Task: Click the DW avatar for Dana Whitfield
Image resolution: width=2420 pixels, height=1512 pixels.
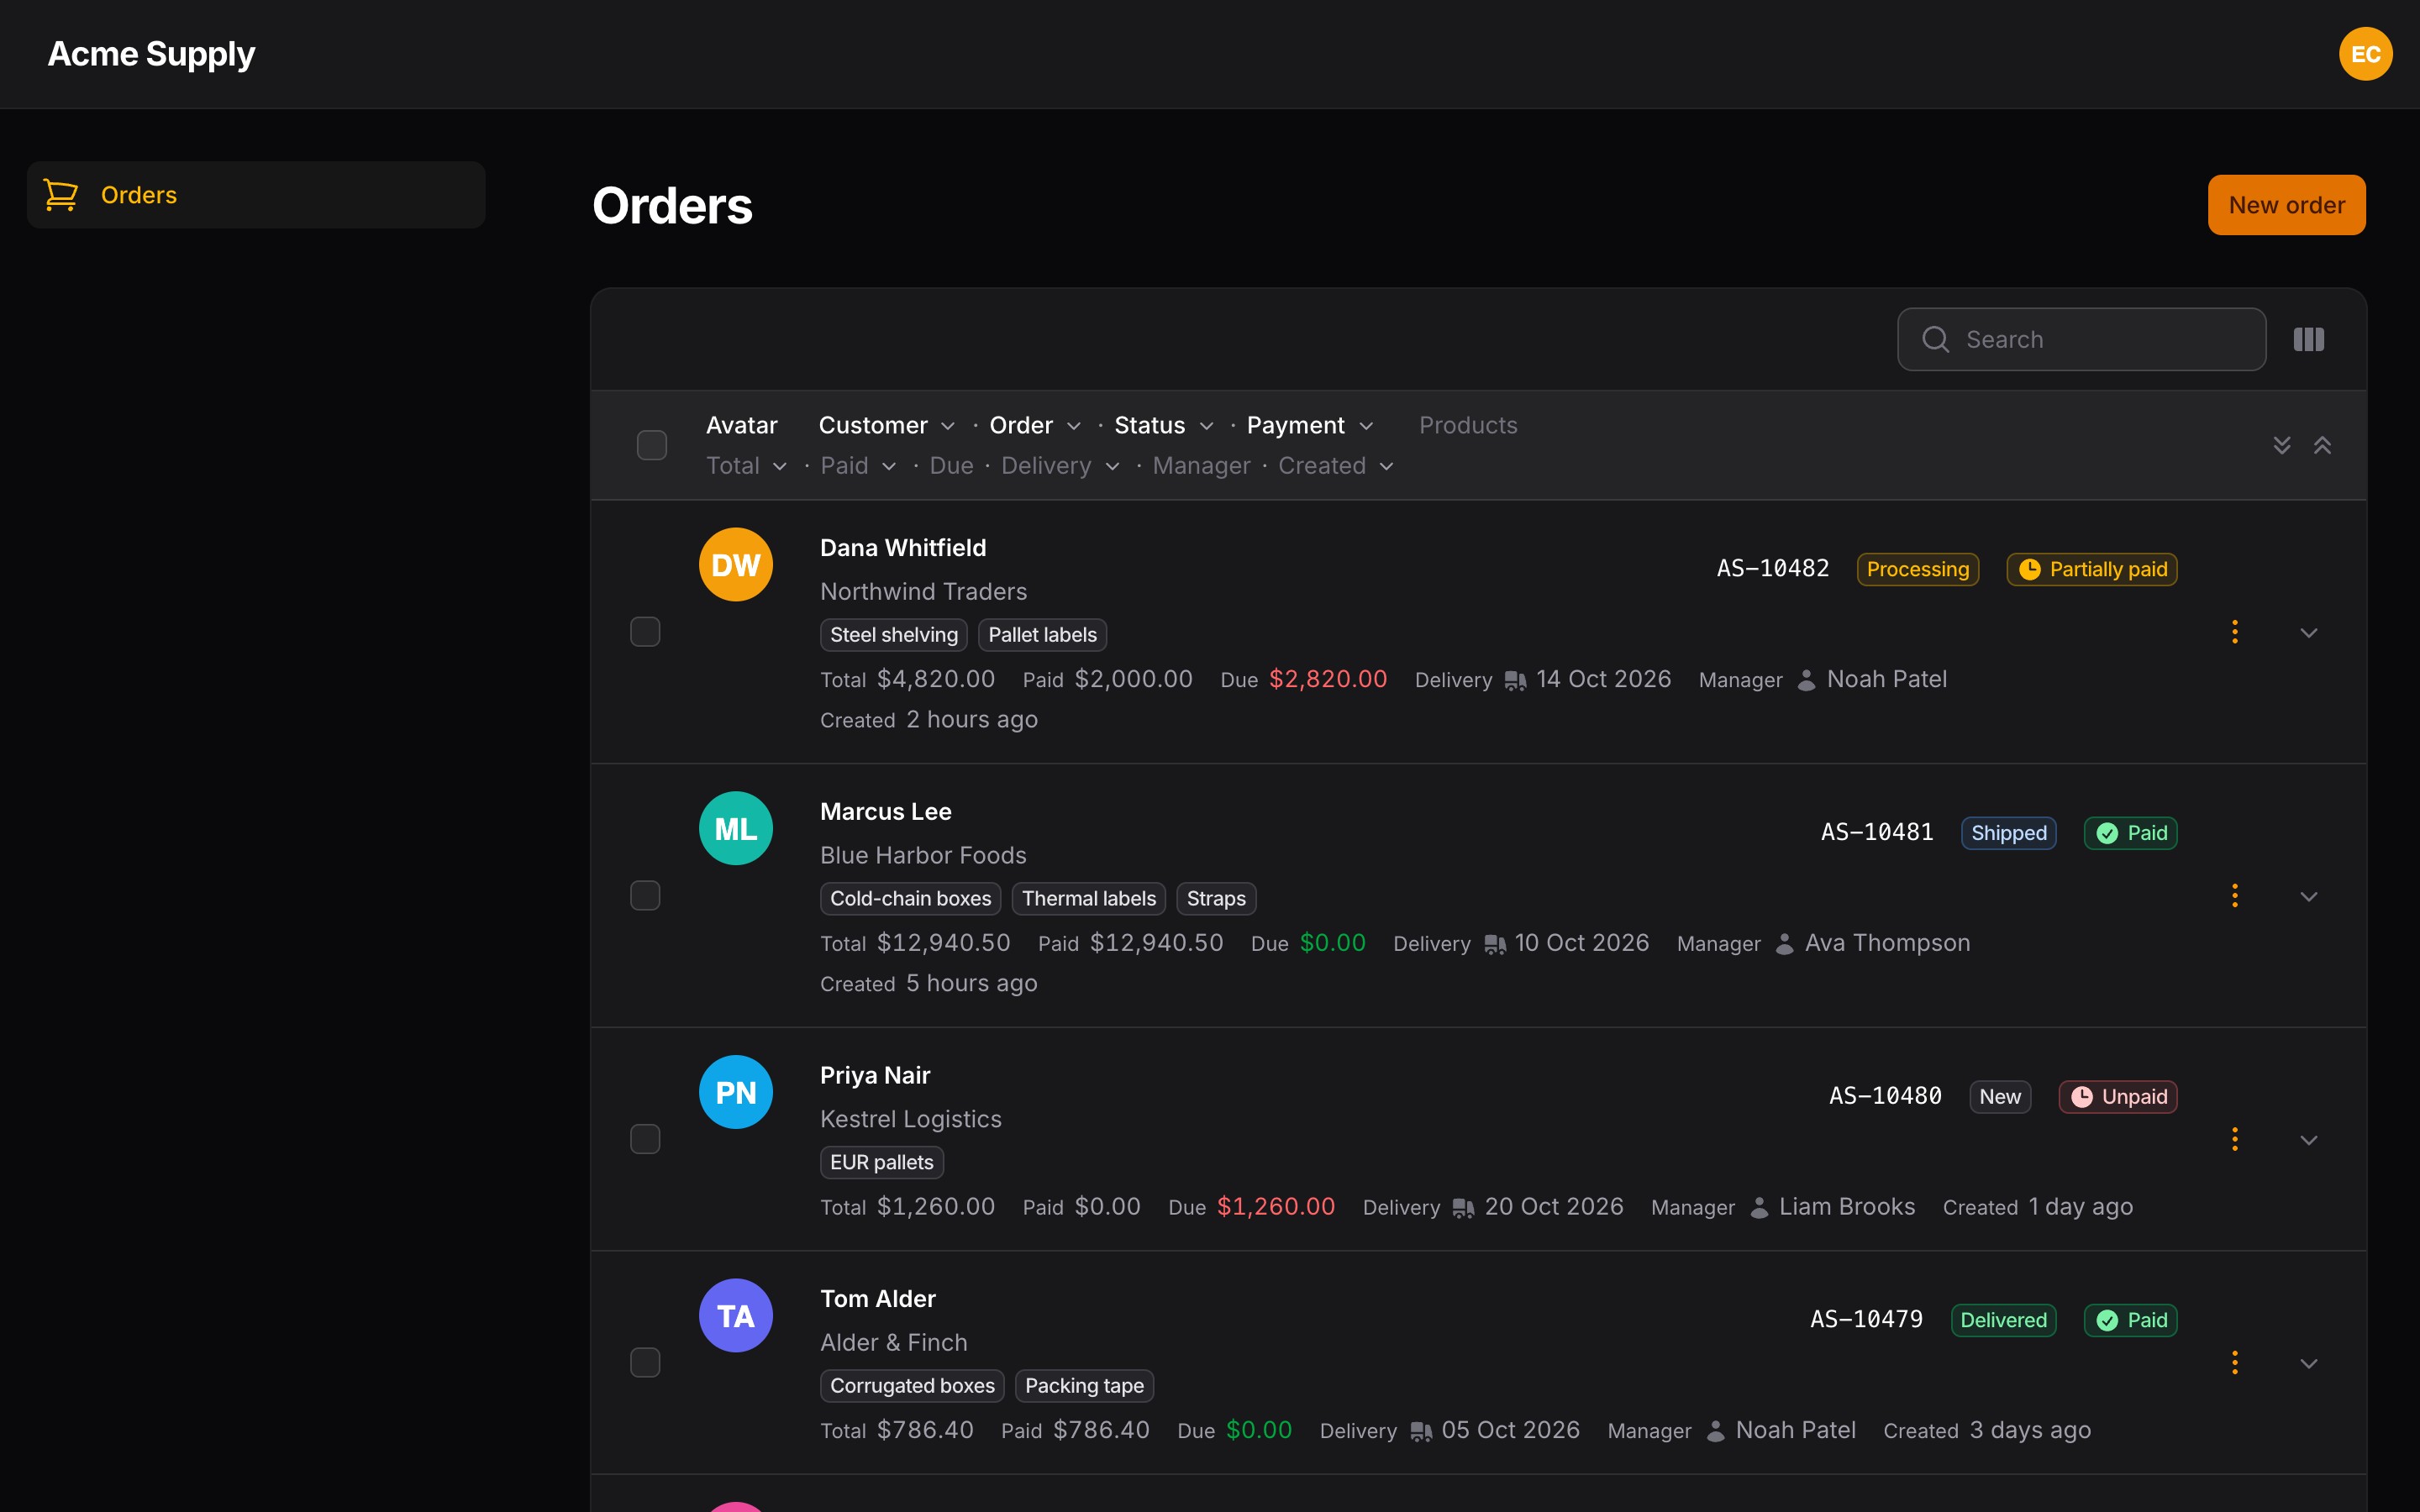Action: pyautogui.click(x=736, y=565)
